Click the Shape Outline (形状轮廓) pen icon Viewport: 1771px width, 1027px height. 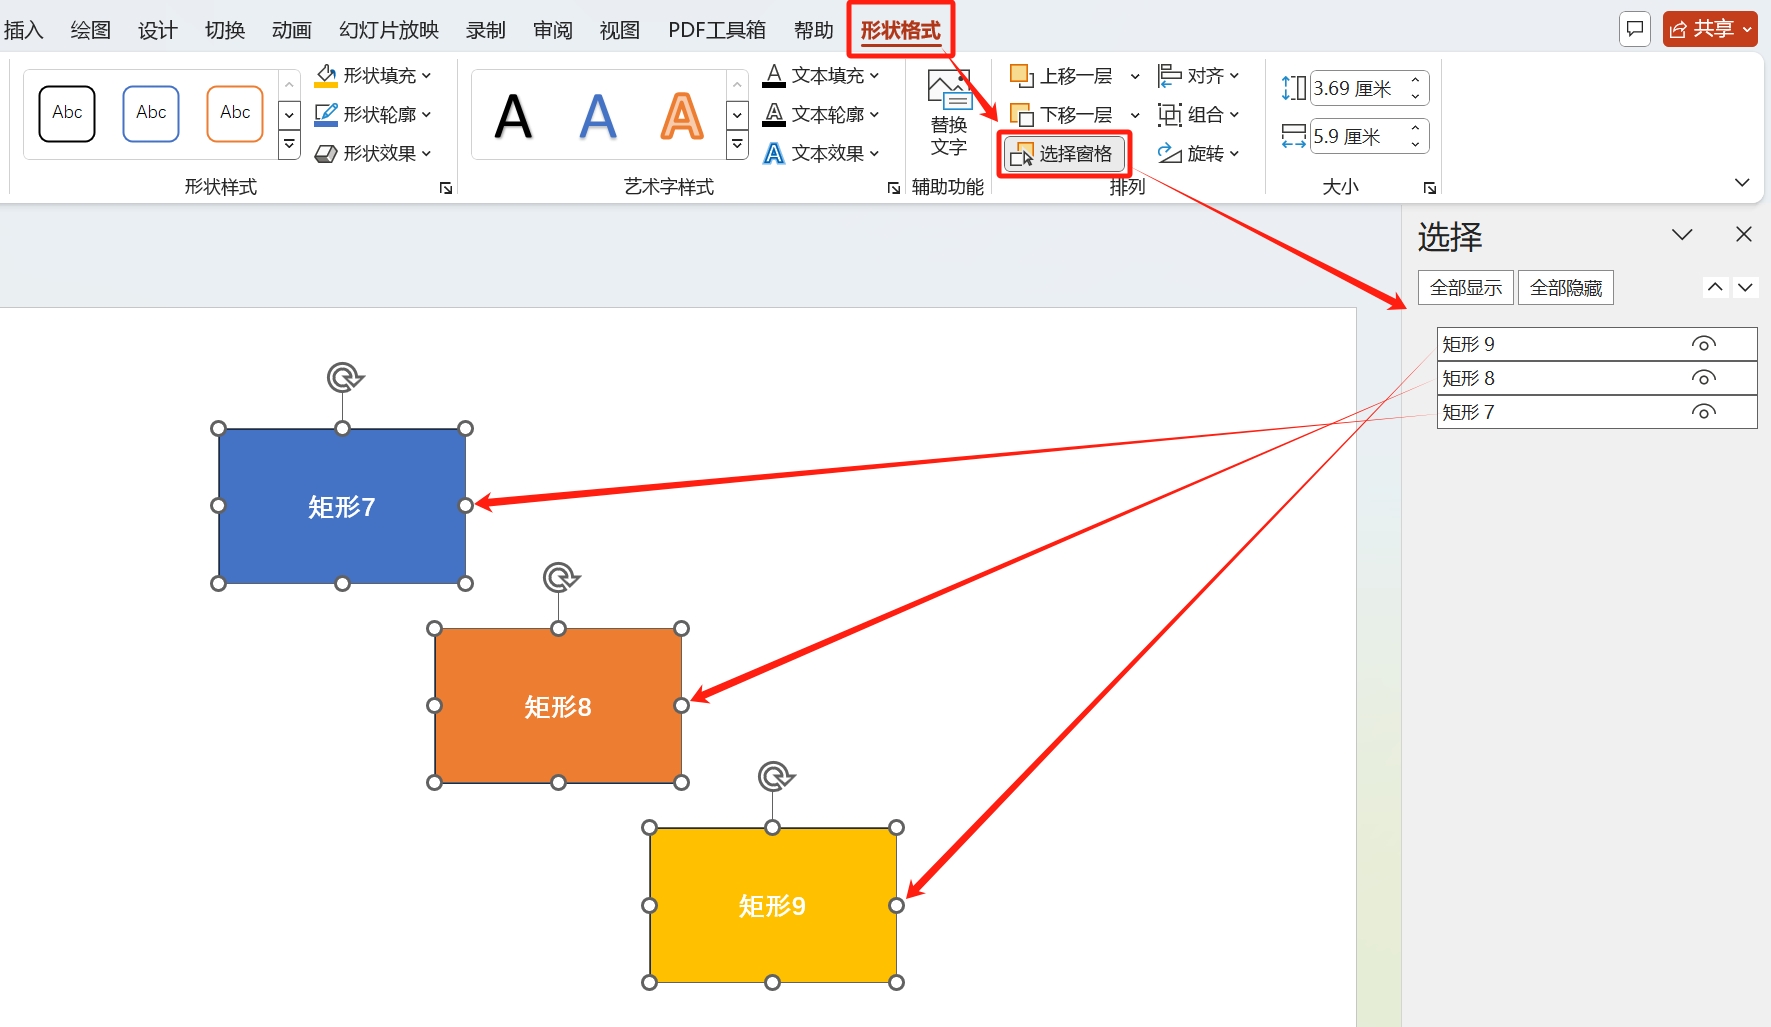point(326,115)
